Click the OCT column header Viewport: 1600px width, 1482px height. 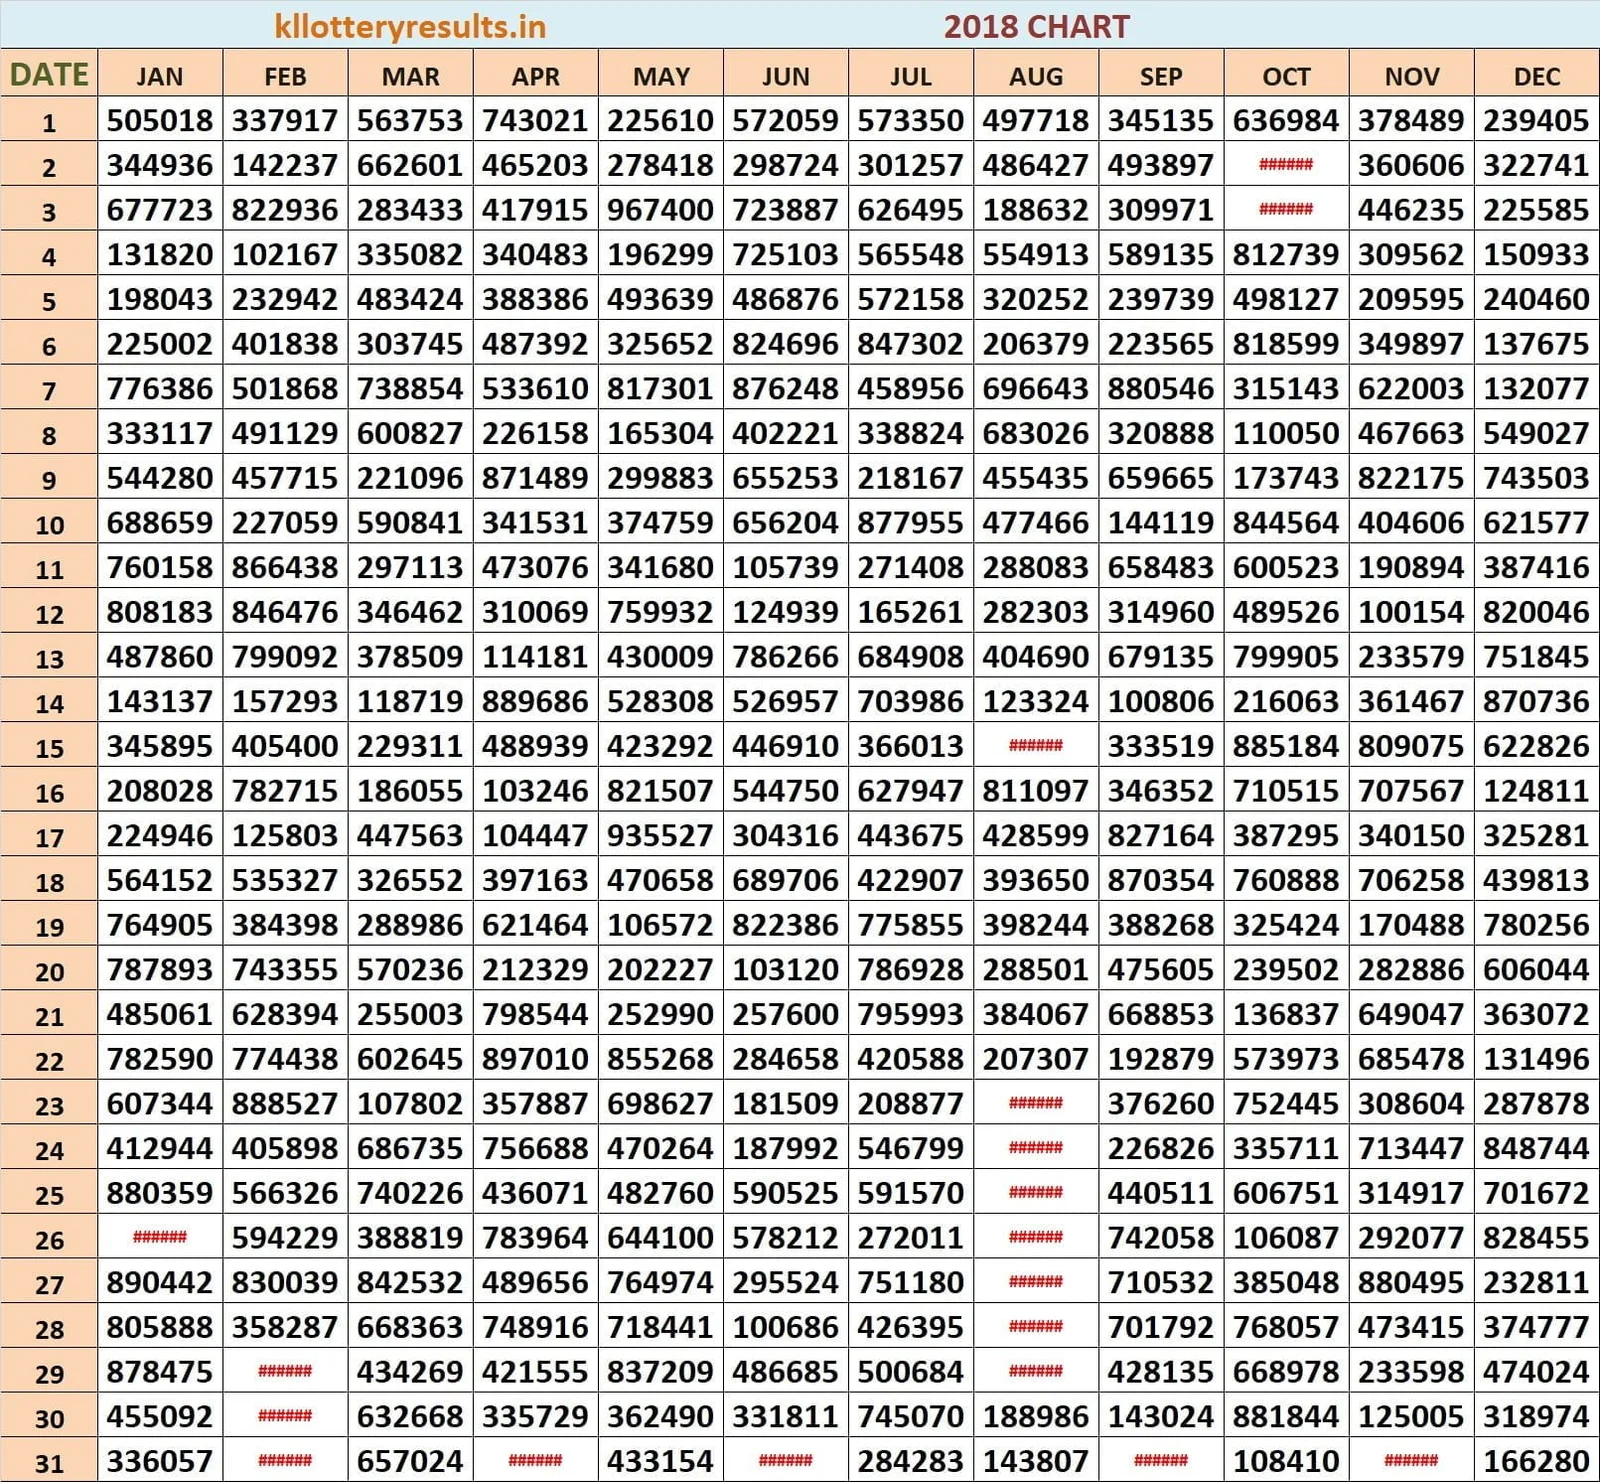(x=1286, y=76)
